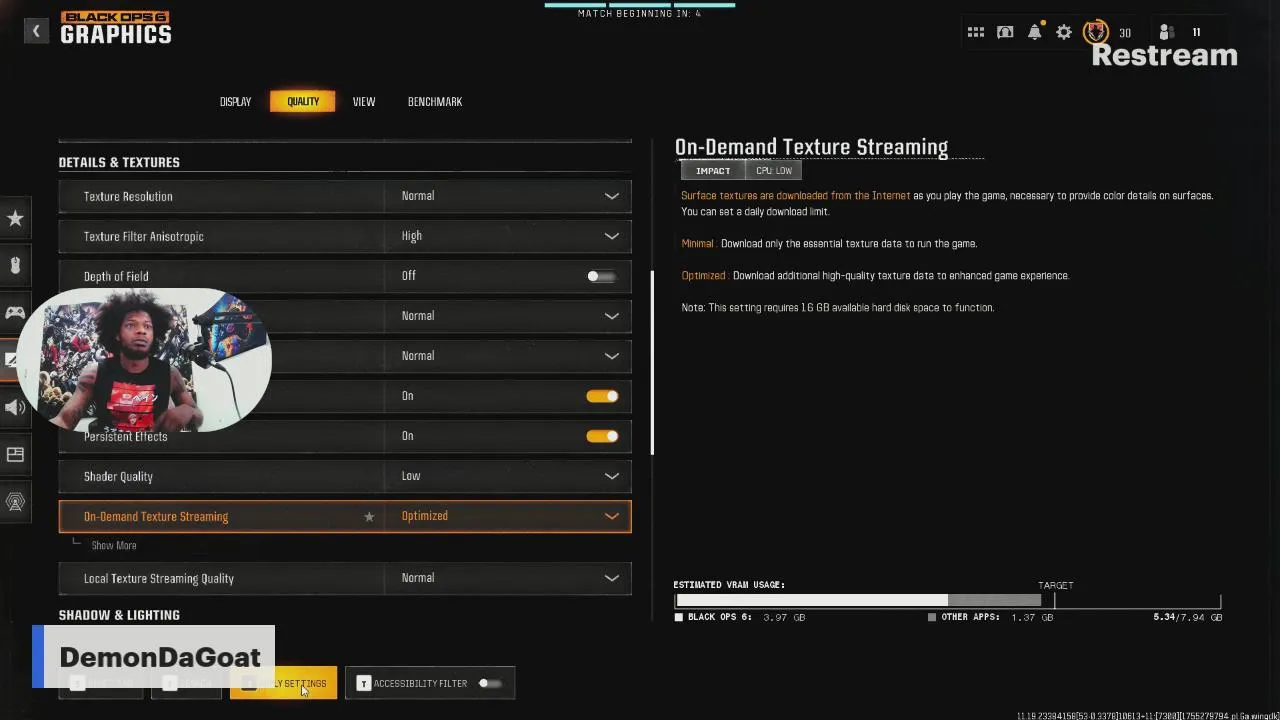Open the Mouse and Keyboard settings category
This screenshot has width=1280, height=720.
pyautogui.click(x=15, y=265)
